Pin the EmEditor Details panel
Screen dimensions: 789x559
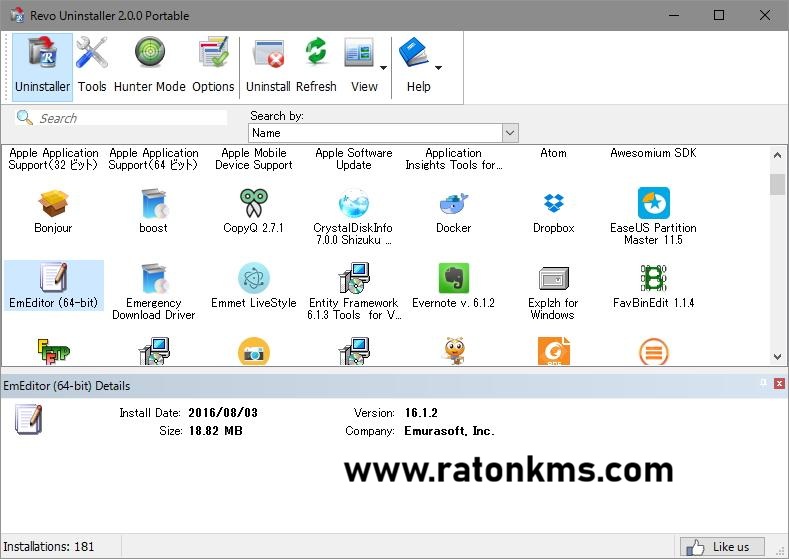point(763,383)
